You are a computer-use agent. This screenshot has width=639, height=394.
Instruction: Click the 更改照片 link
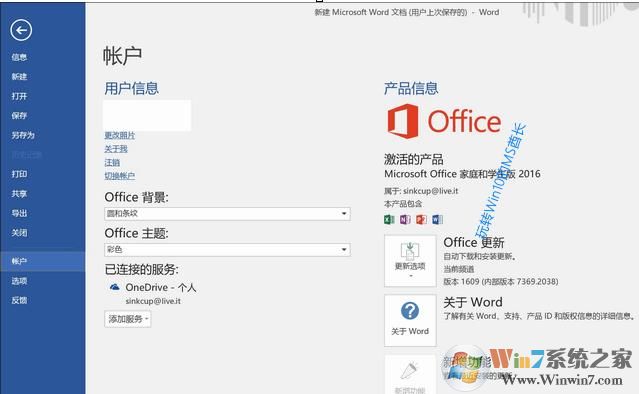[119, 135]
